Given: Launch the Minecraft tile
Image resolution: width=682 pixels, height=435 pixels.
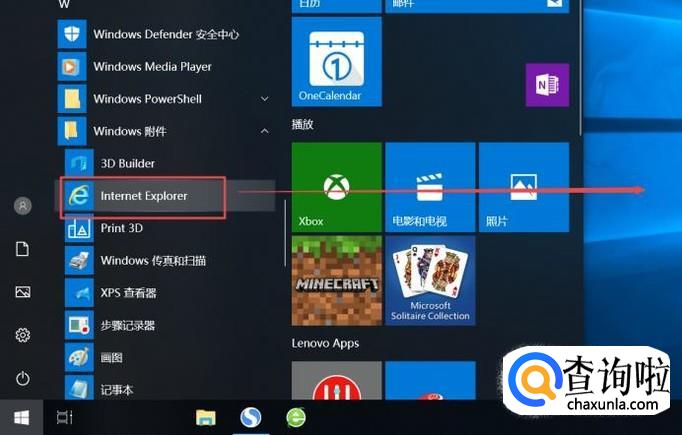Looking at the screenshot, I should 337,281.
